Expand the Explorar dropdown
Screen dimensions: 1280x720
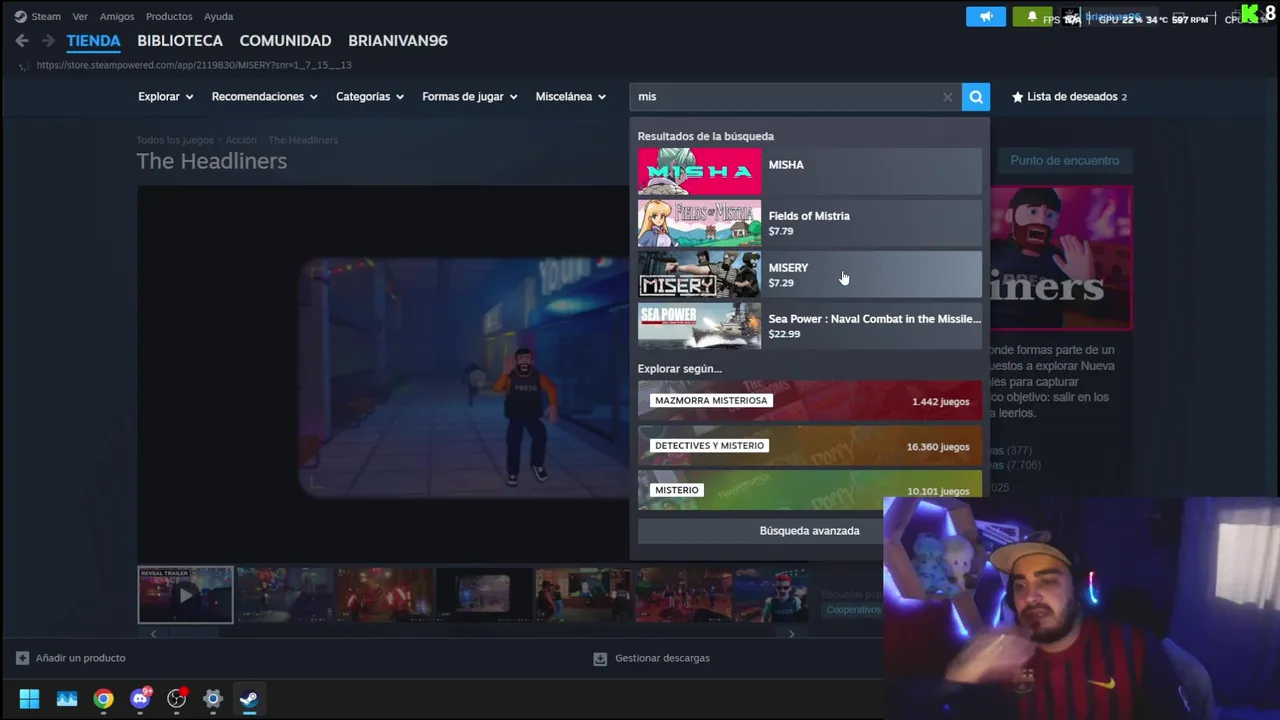pyautogui.click(x=166, y=97)
